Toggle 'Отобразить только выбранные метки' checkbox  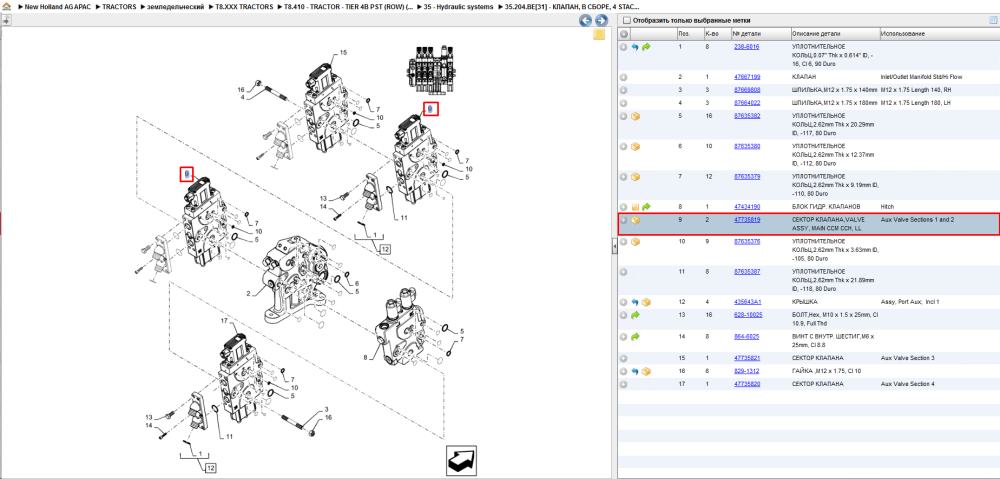point(626,20)
